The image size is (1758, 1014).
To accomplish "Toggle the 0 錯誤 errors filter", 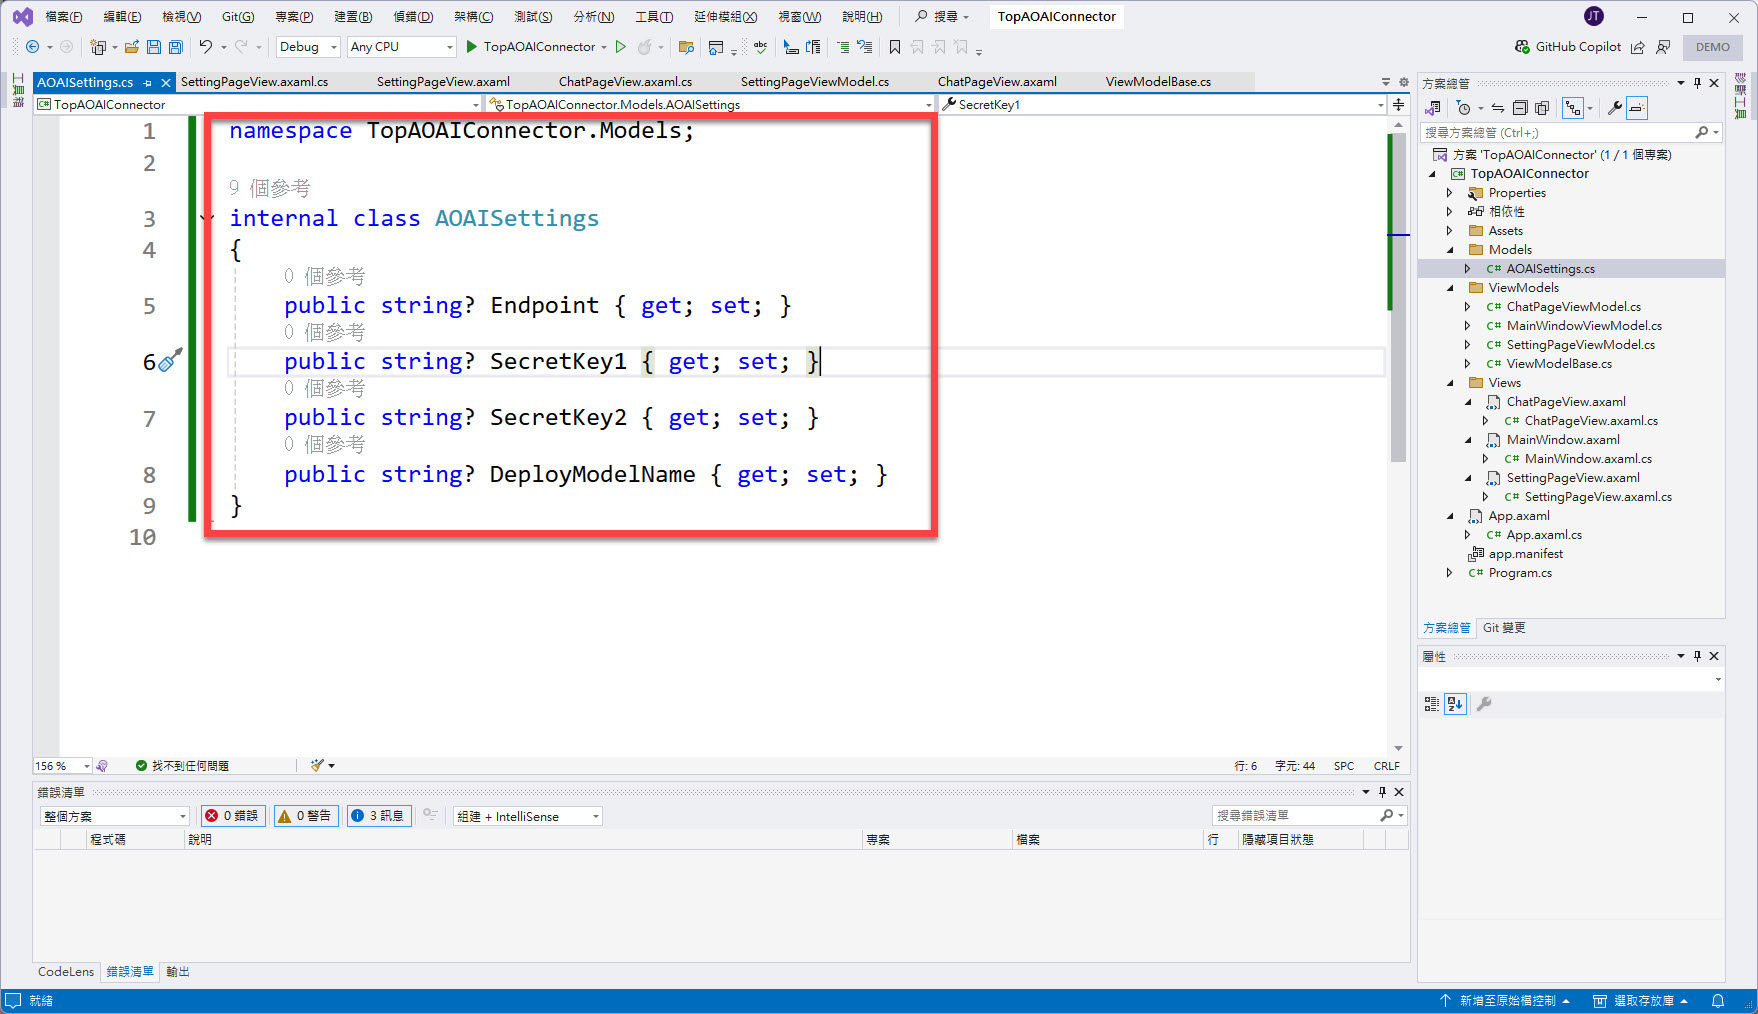I will point(232,816).
